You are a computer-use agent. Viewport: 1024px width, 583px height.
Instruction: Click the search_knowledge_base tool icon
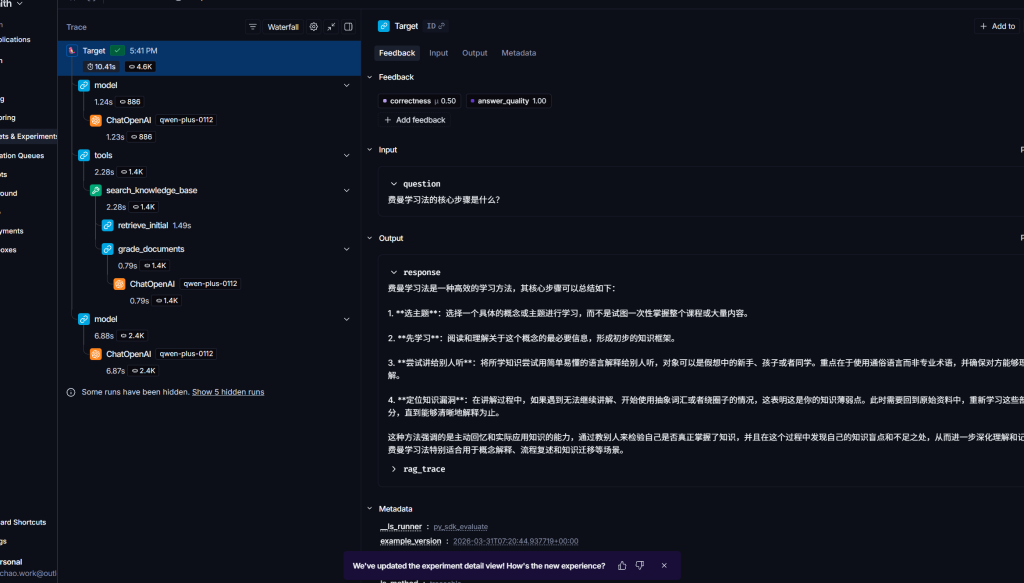[x=95, y=190]
